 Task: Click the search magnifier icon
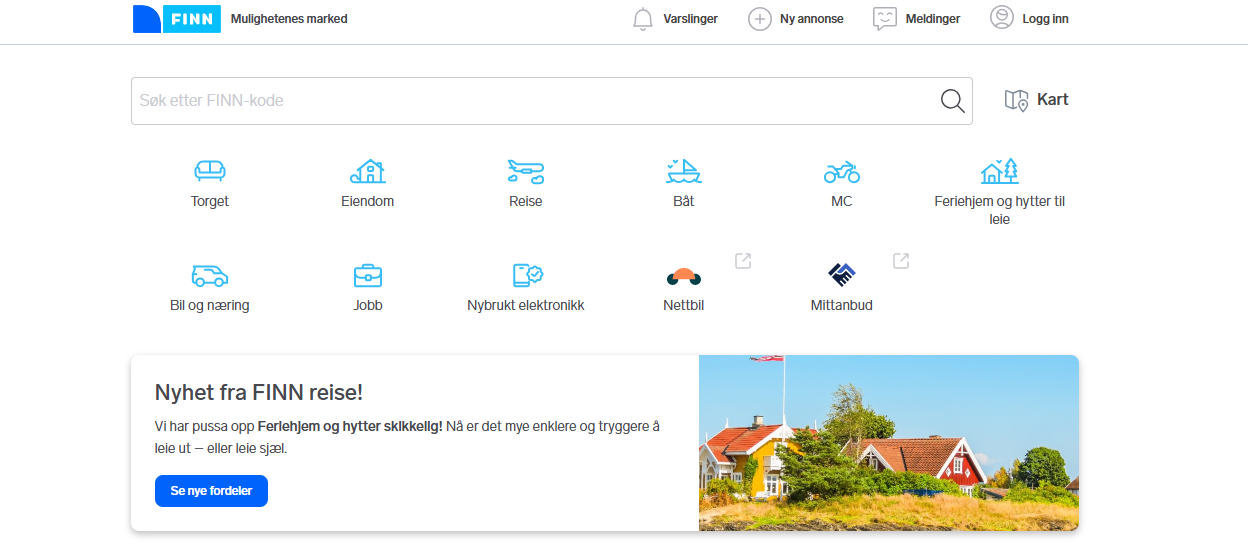(953, 101)
